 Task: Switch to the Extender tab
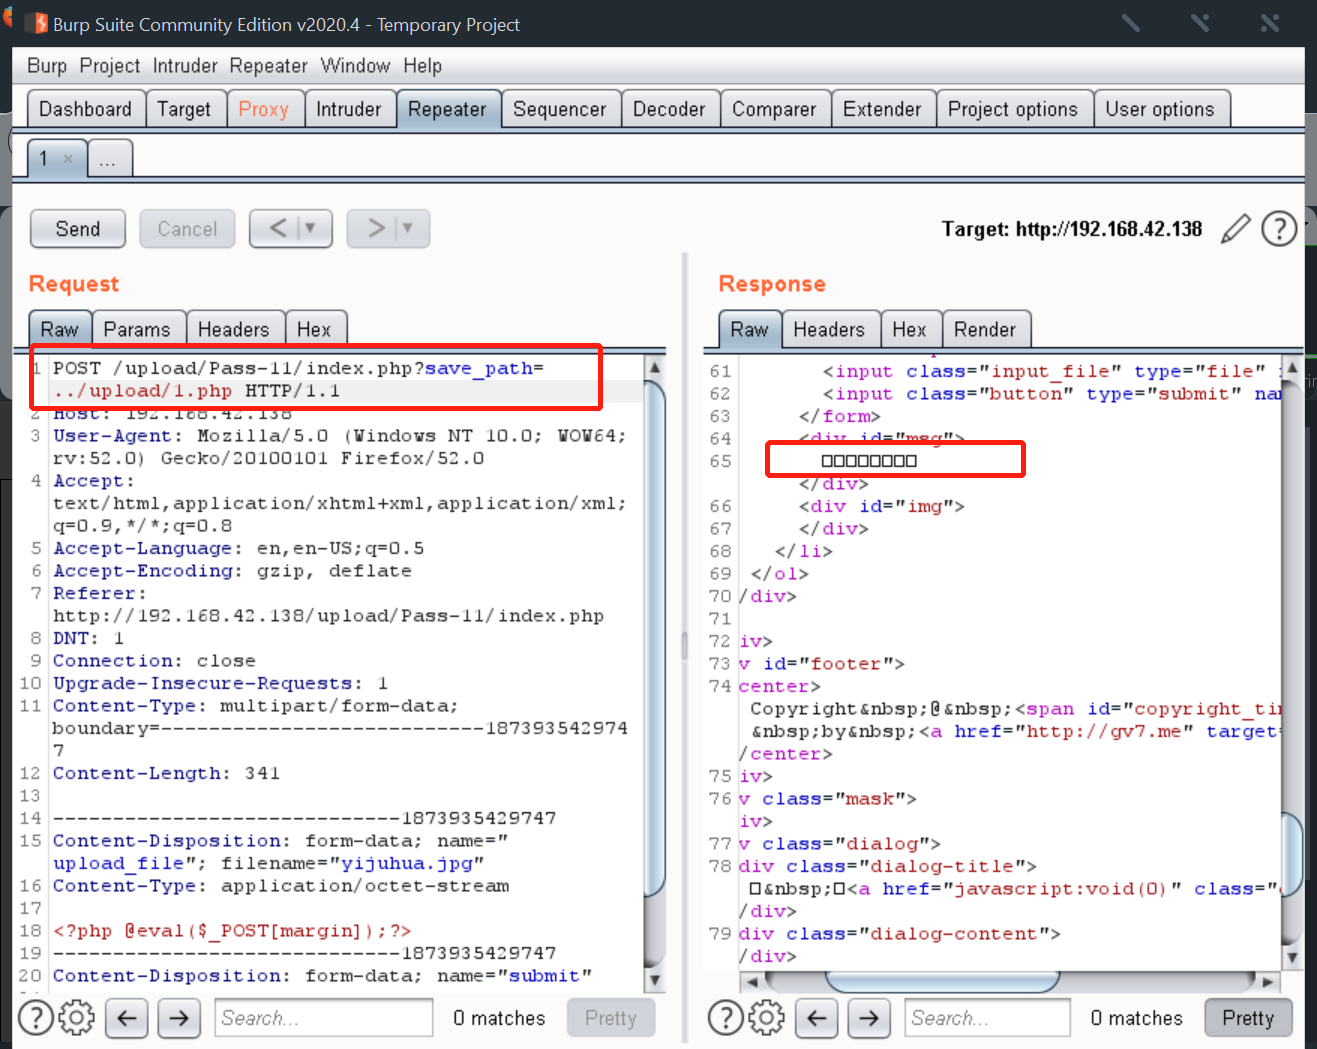(882, 109)
